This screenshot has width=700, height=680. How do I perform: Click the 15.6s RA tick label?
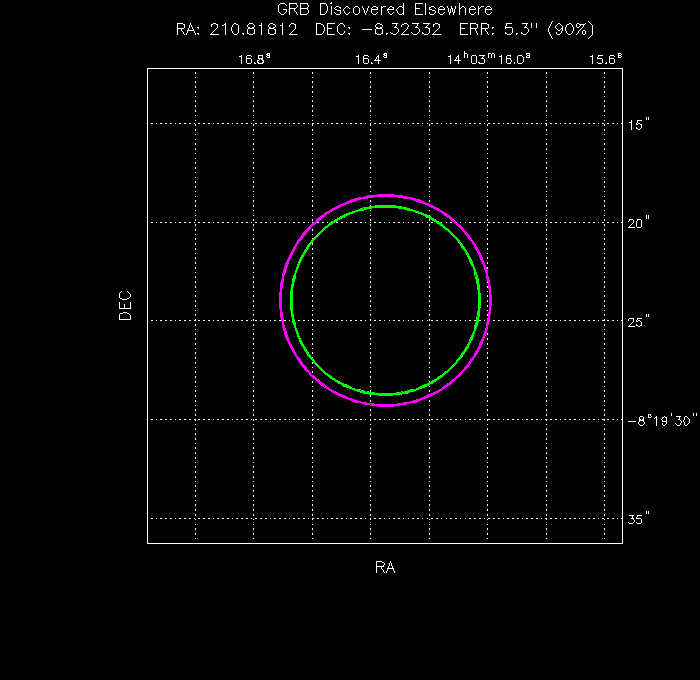pos(605,59)
